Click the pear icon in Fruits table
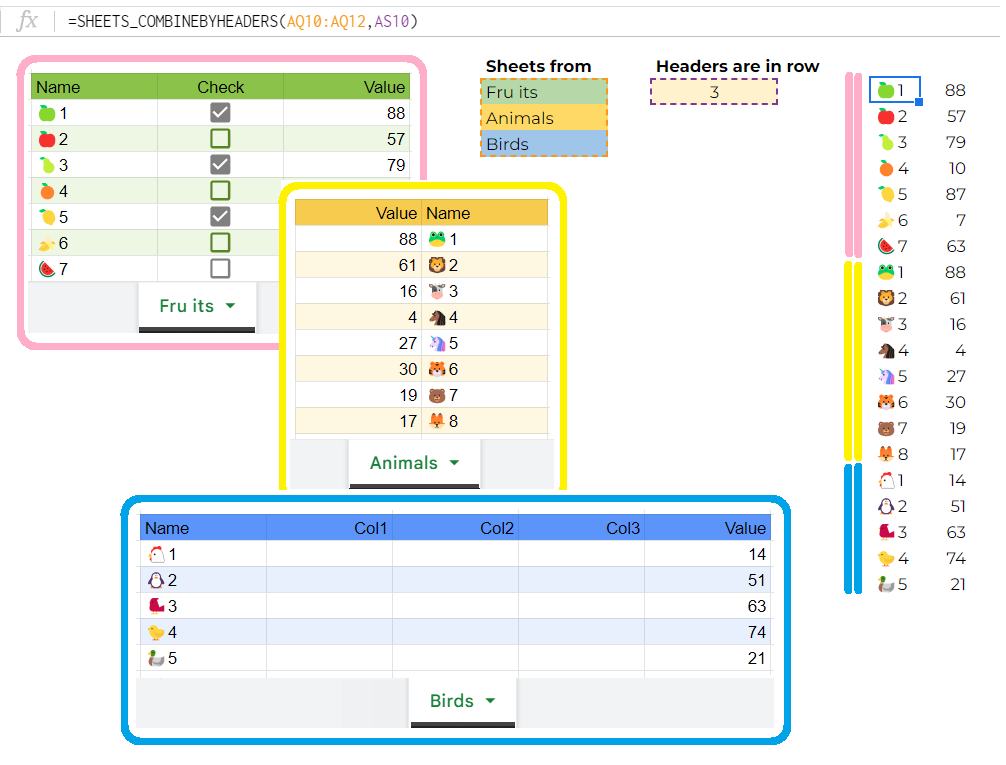Viewport: 1006px width, 765px height. (x=47, y=165)
